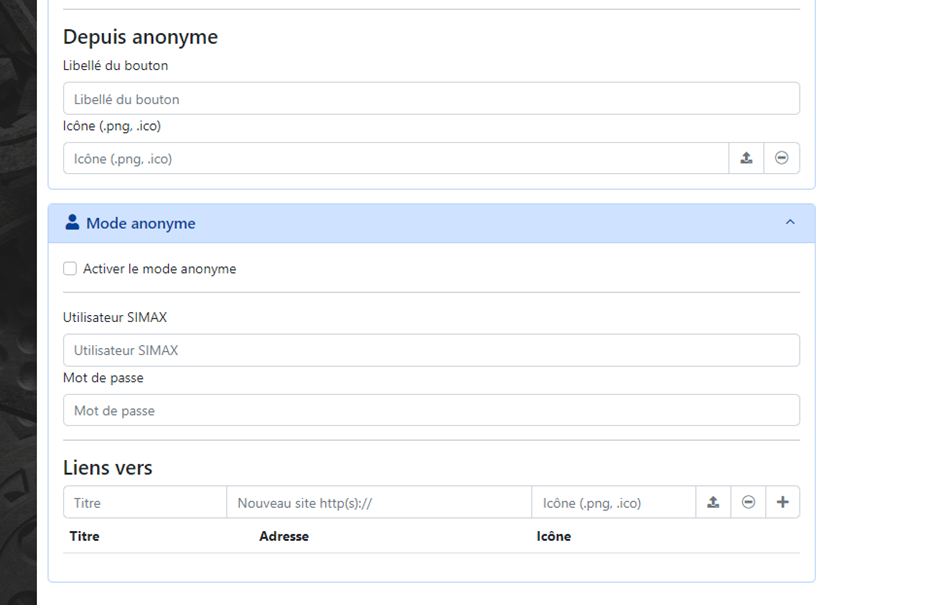This screenshot has width=945, height=605.
Task: Click the 'Adresse' column header
Action: [284, 536]
